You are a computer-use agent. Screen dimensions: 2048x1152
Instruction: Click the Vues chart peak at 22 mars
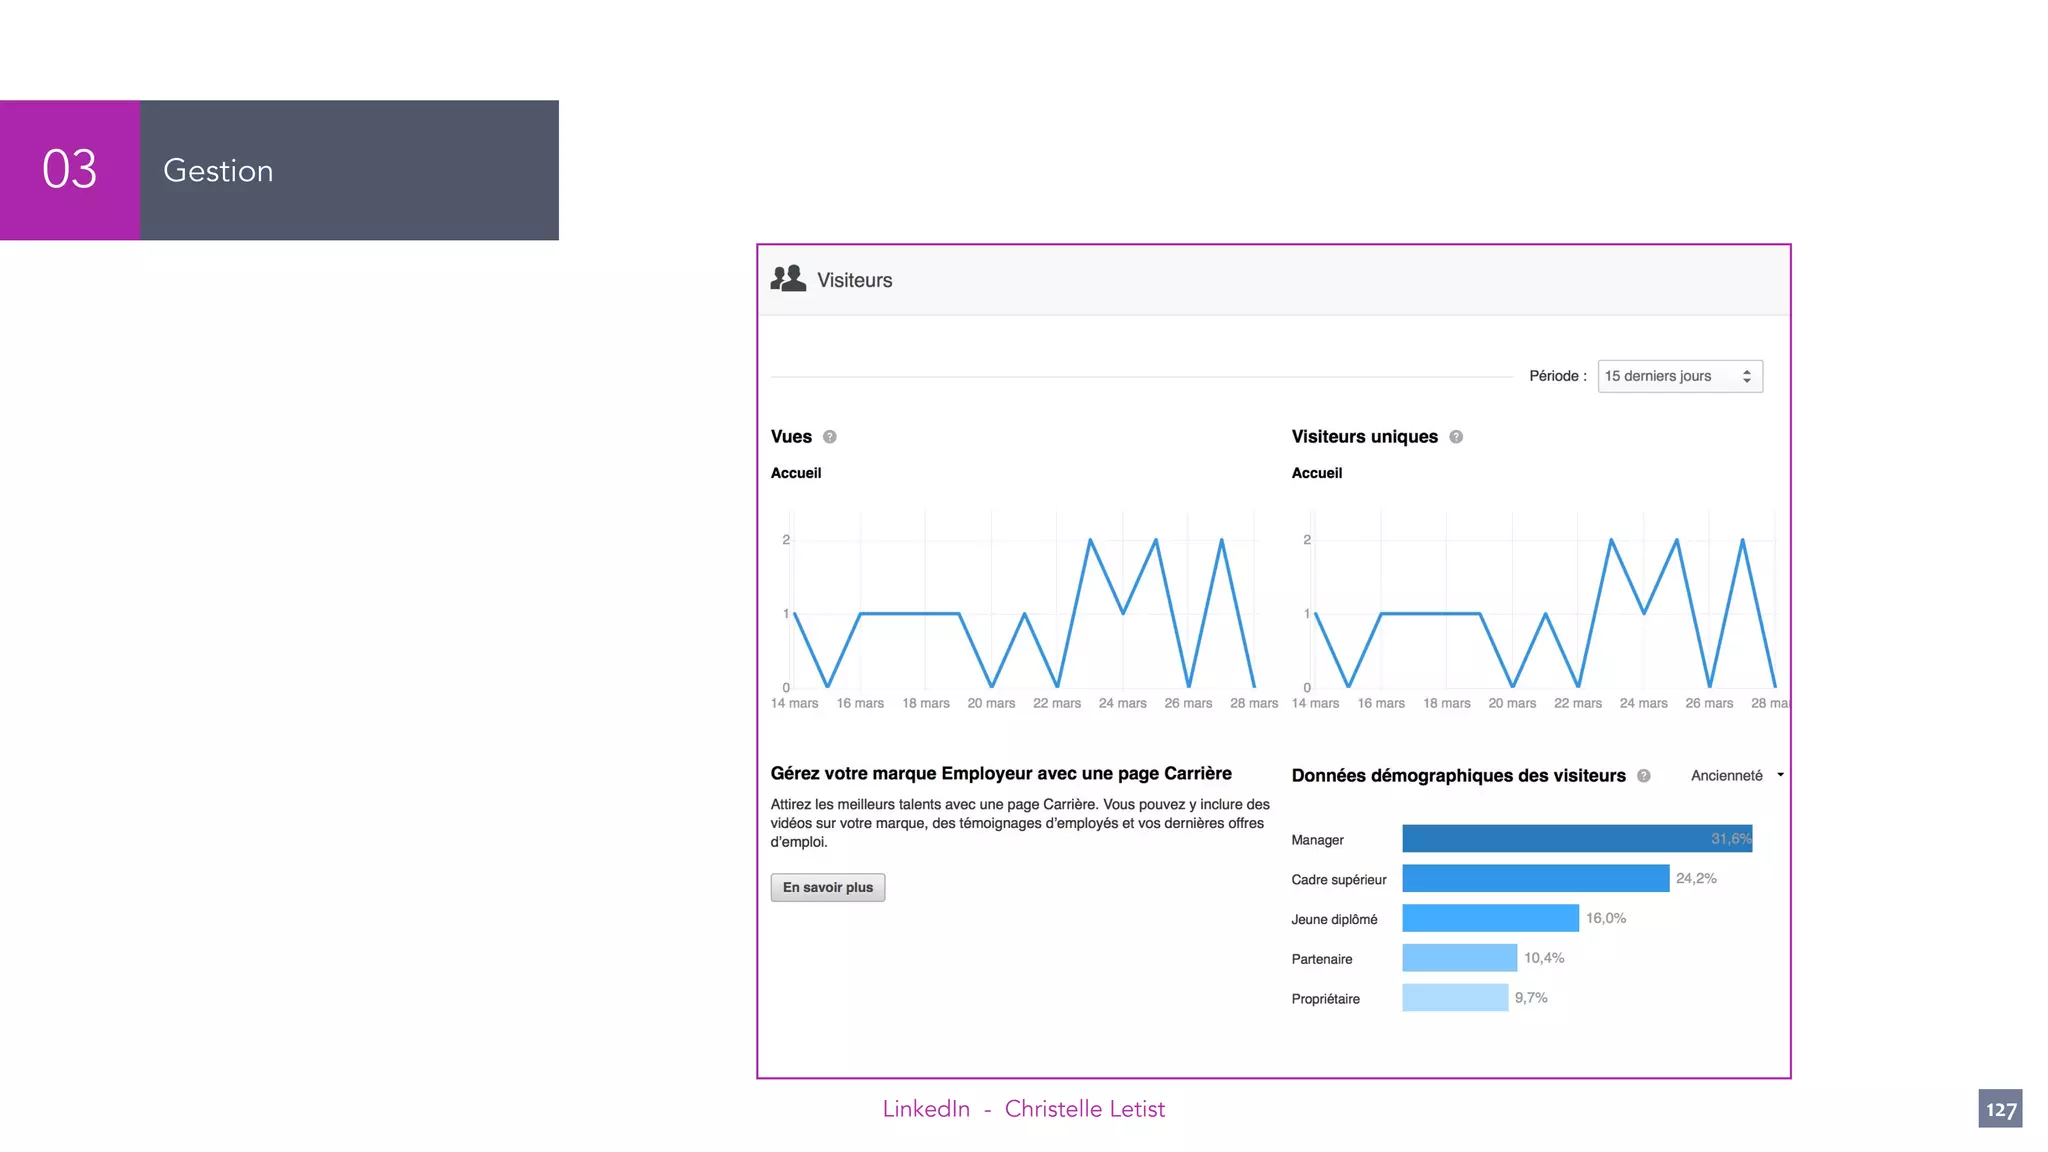coord(1090,541)
